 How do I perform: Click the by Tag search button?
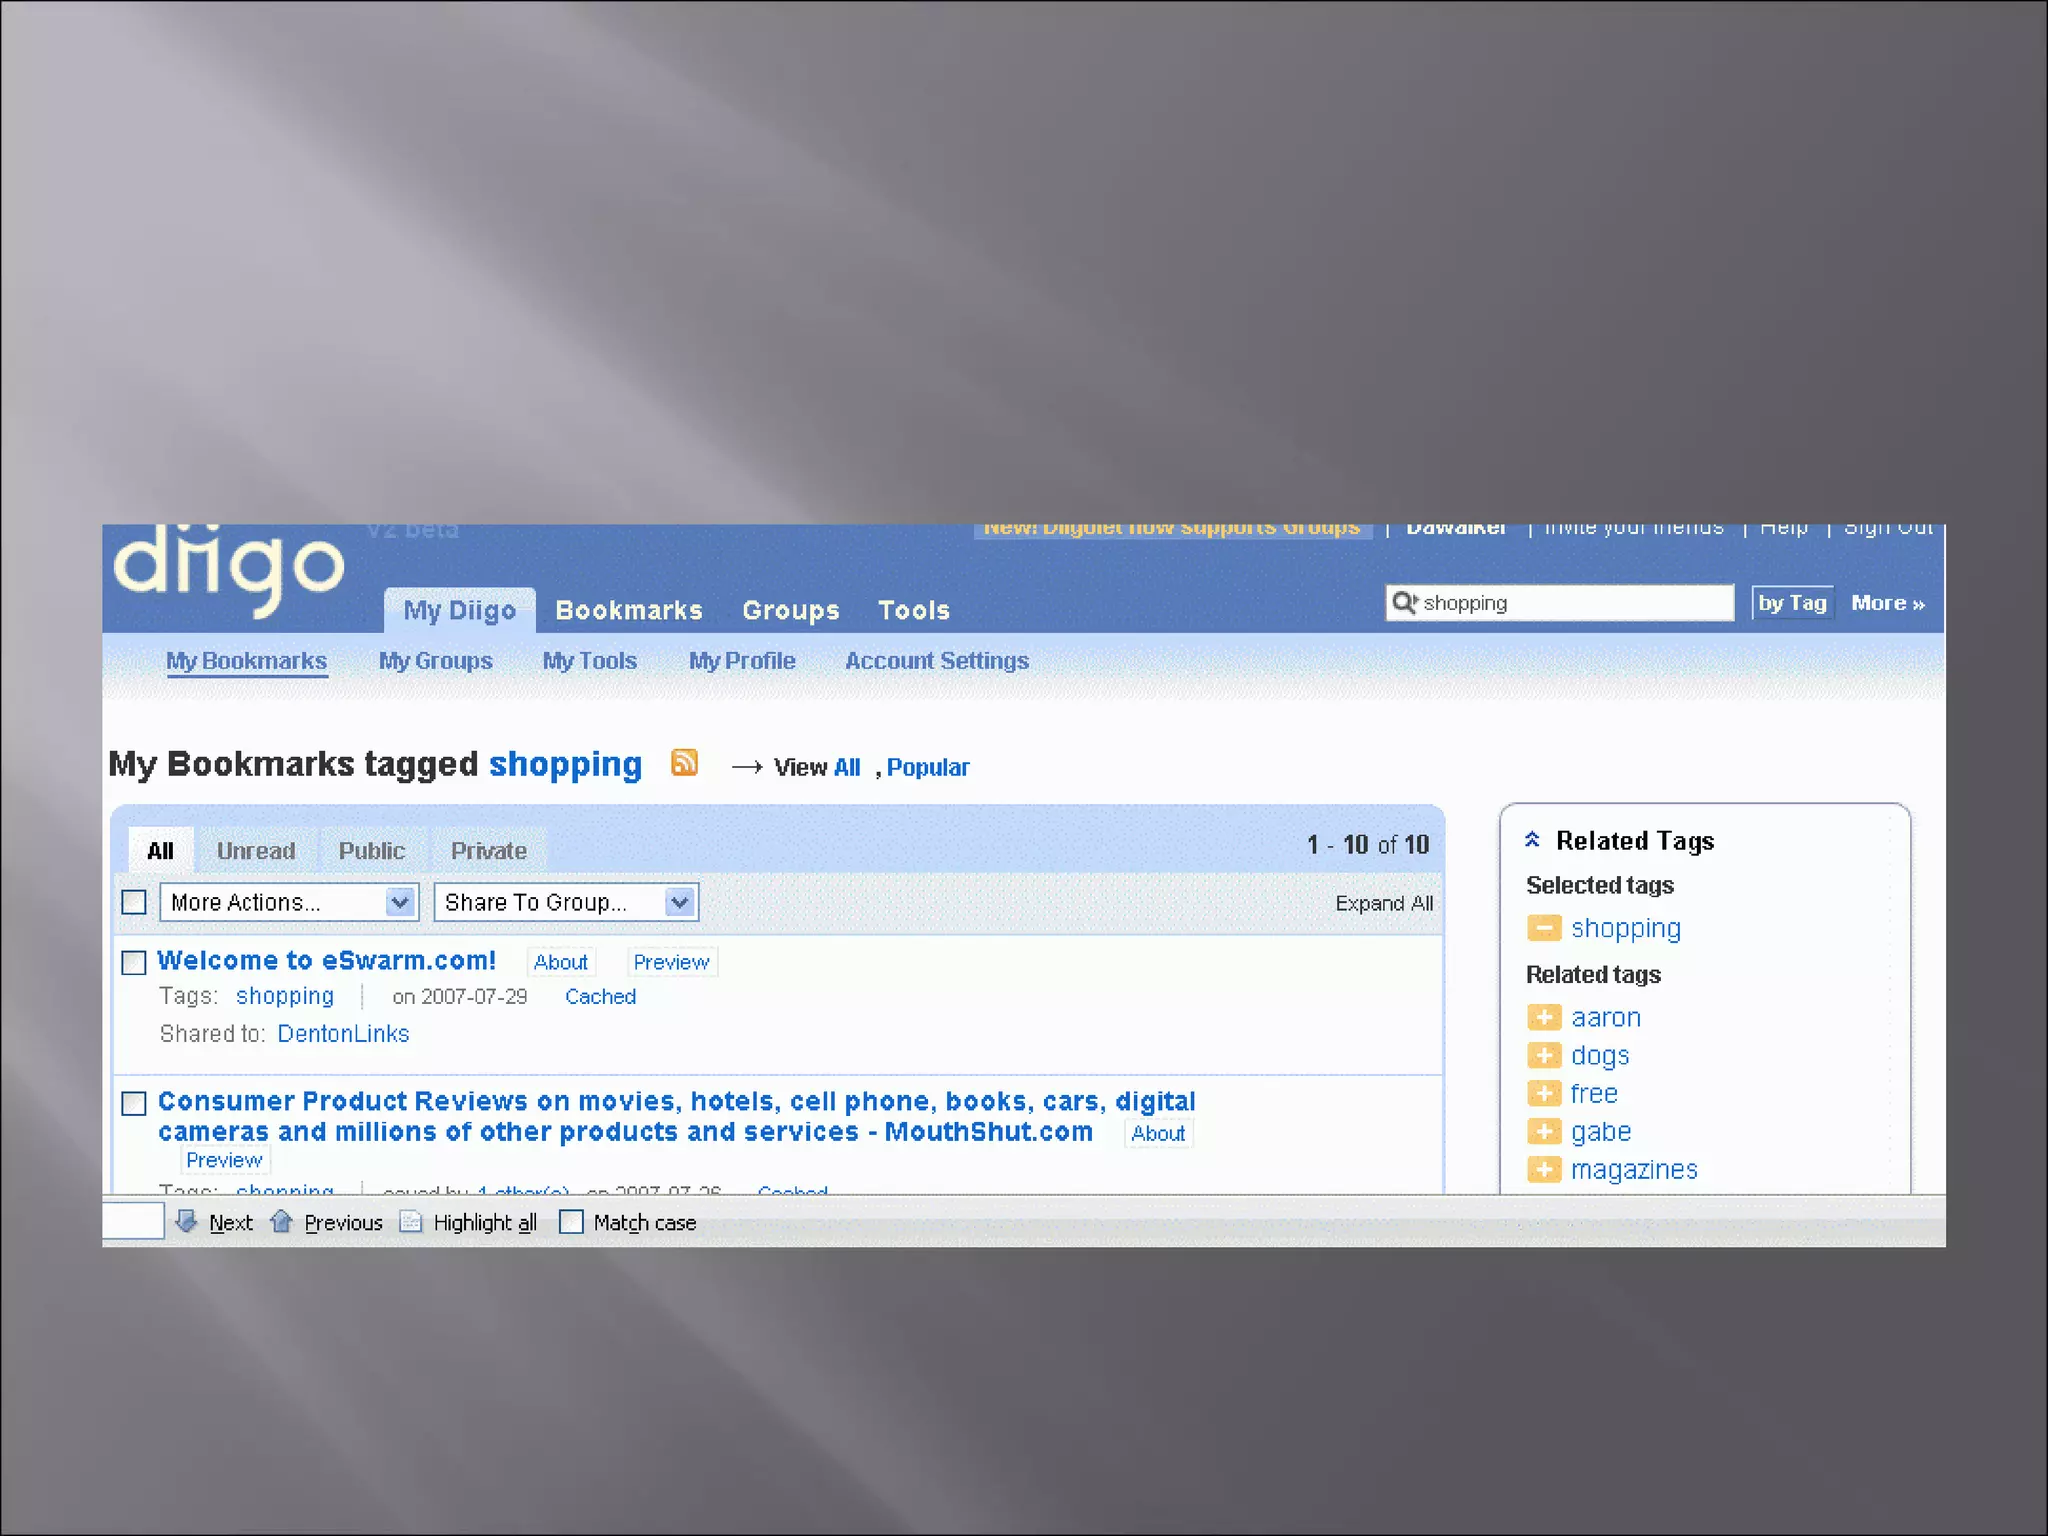(x=1792, y=603)
